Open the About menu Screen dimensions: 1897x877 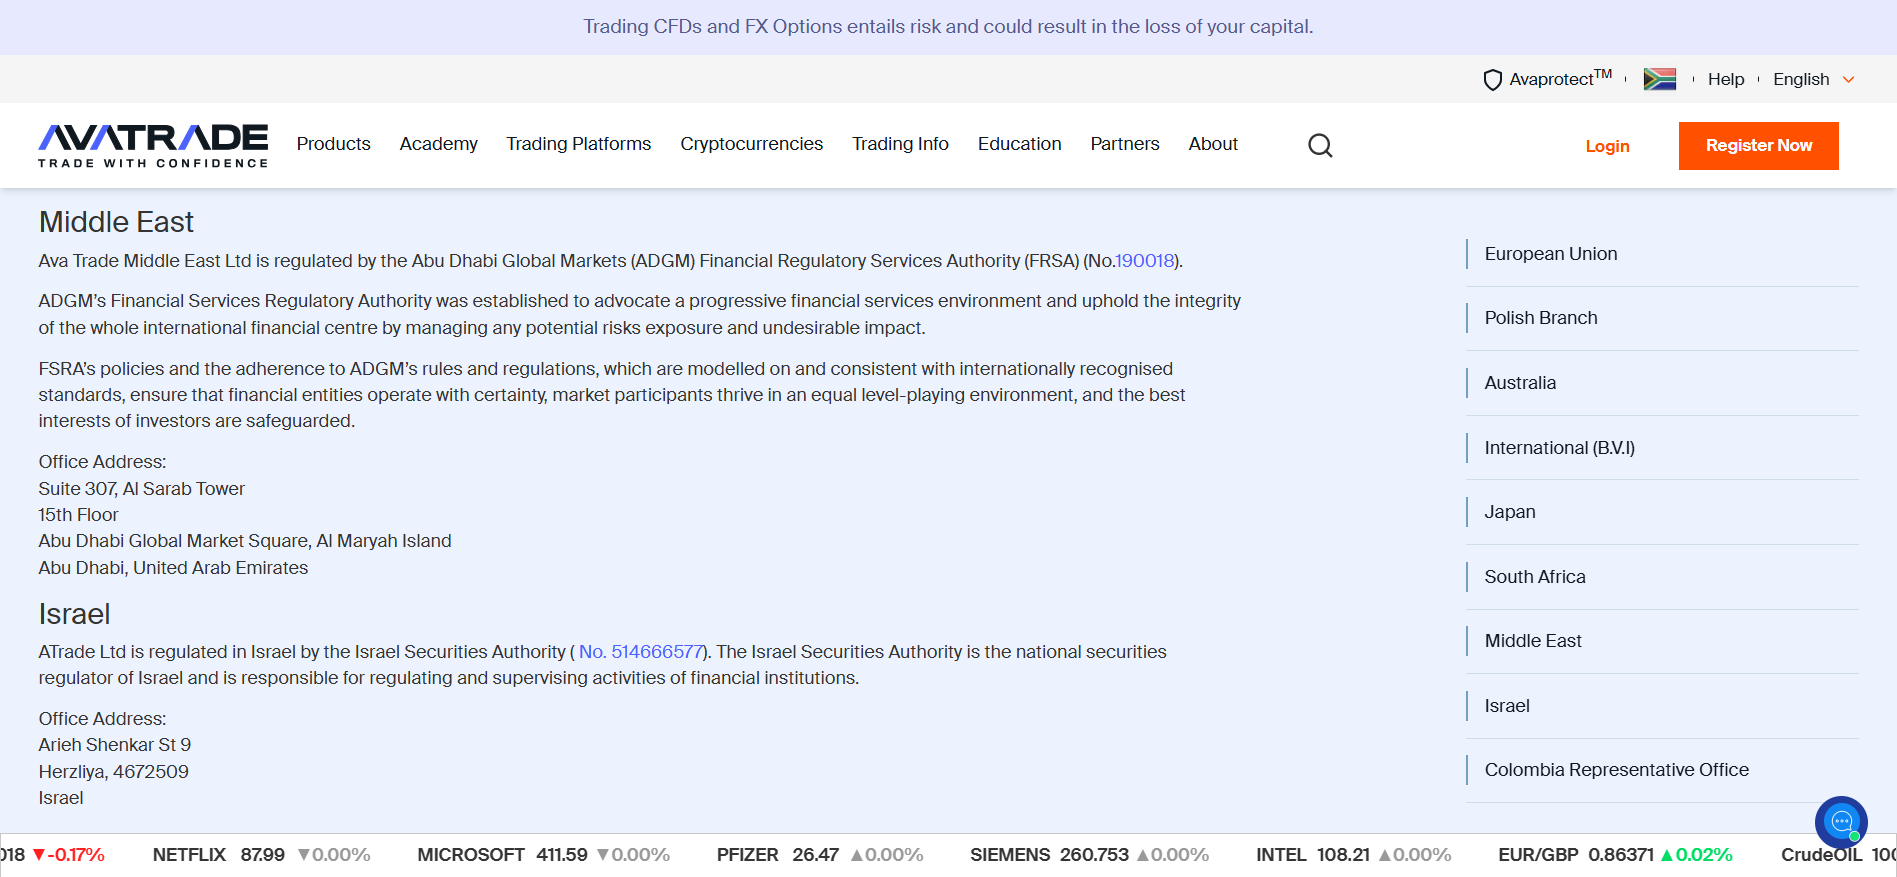[1213, 144]
